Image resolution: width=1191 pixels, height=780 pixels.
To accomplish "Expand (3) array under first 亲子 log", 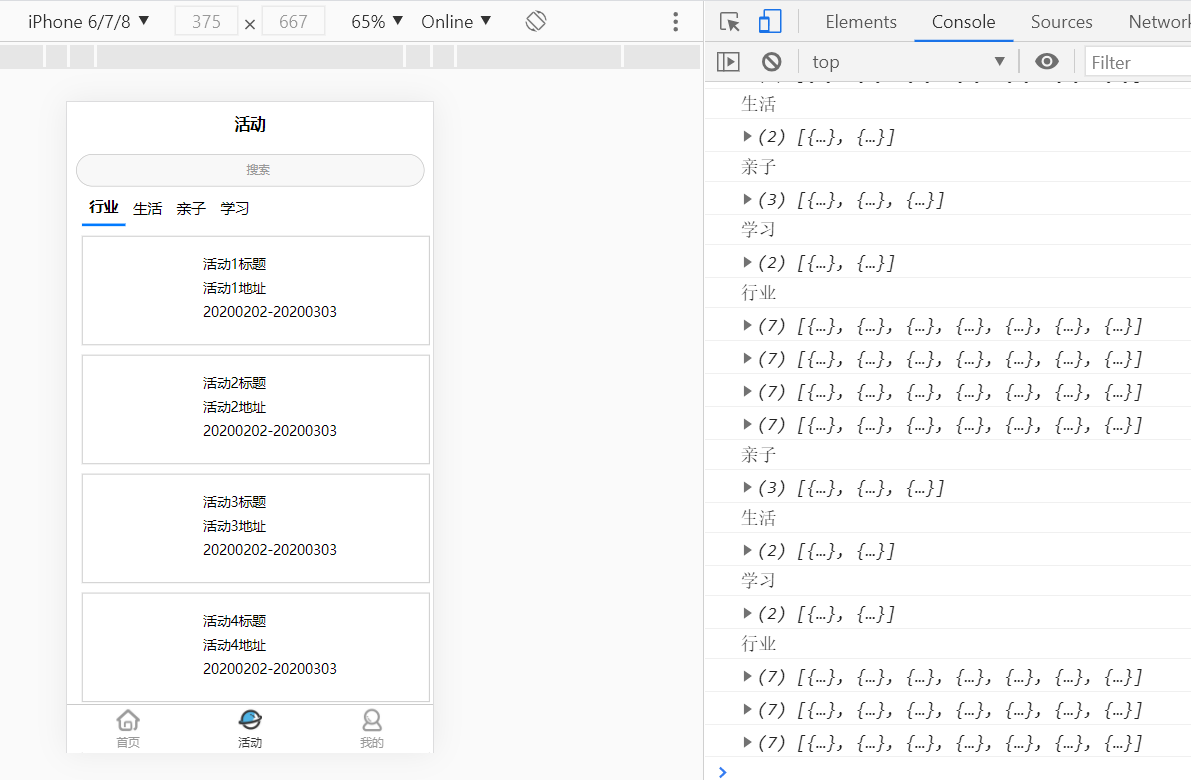I will pyautogui.click(x=747, y=200).
